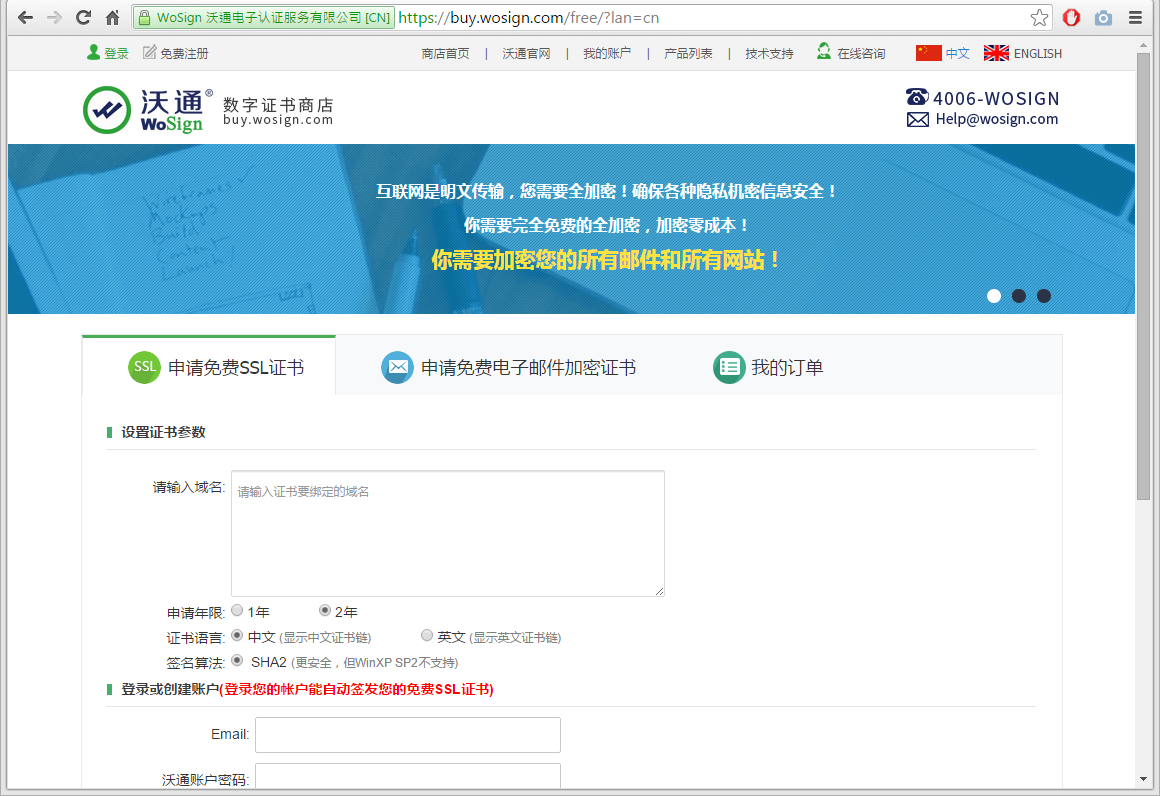This screenshot has height=796, width=1160.
Task: Click the pencil icon for 免费注册
Action: tap(149, 52)
